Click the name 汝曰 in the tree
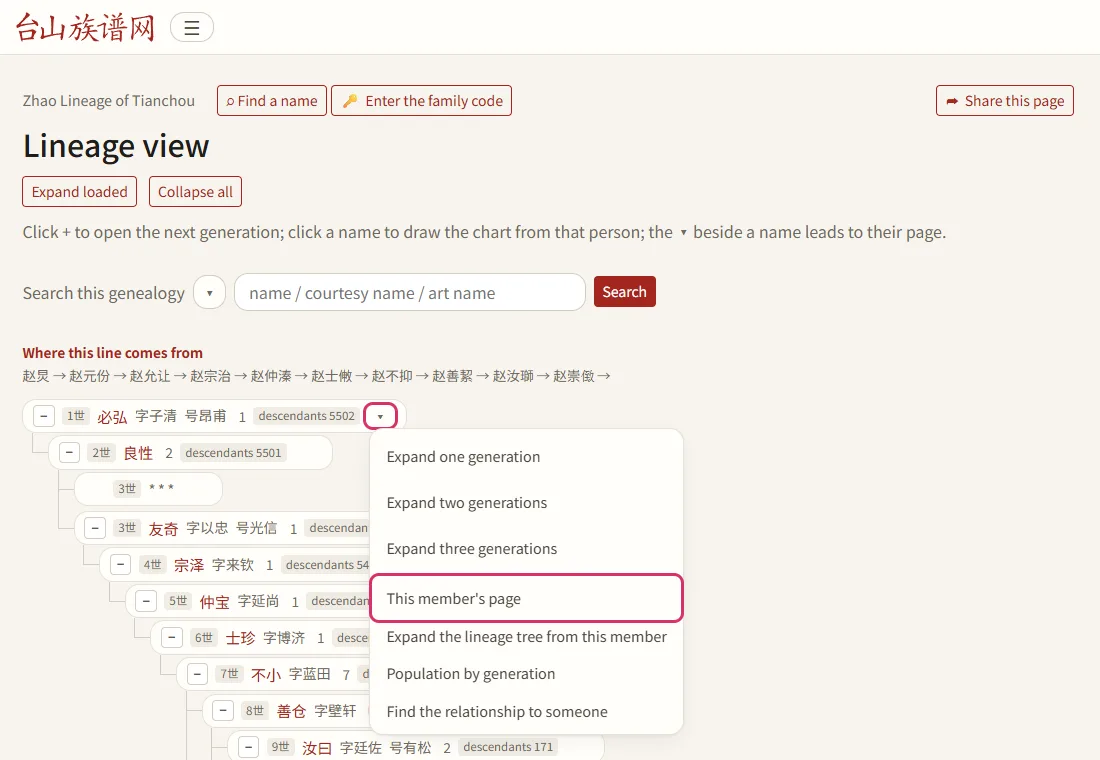This screenshot has width=1100, height=760. pos(317,747)
